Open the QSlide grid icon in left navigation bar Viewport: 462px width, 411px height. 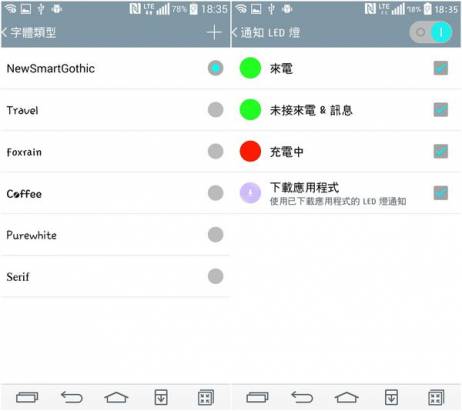[x=206, y=397]
